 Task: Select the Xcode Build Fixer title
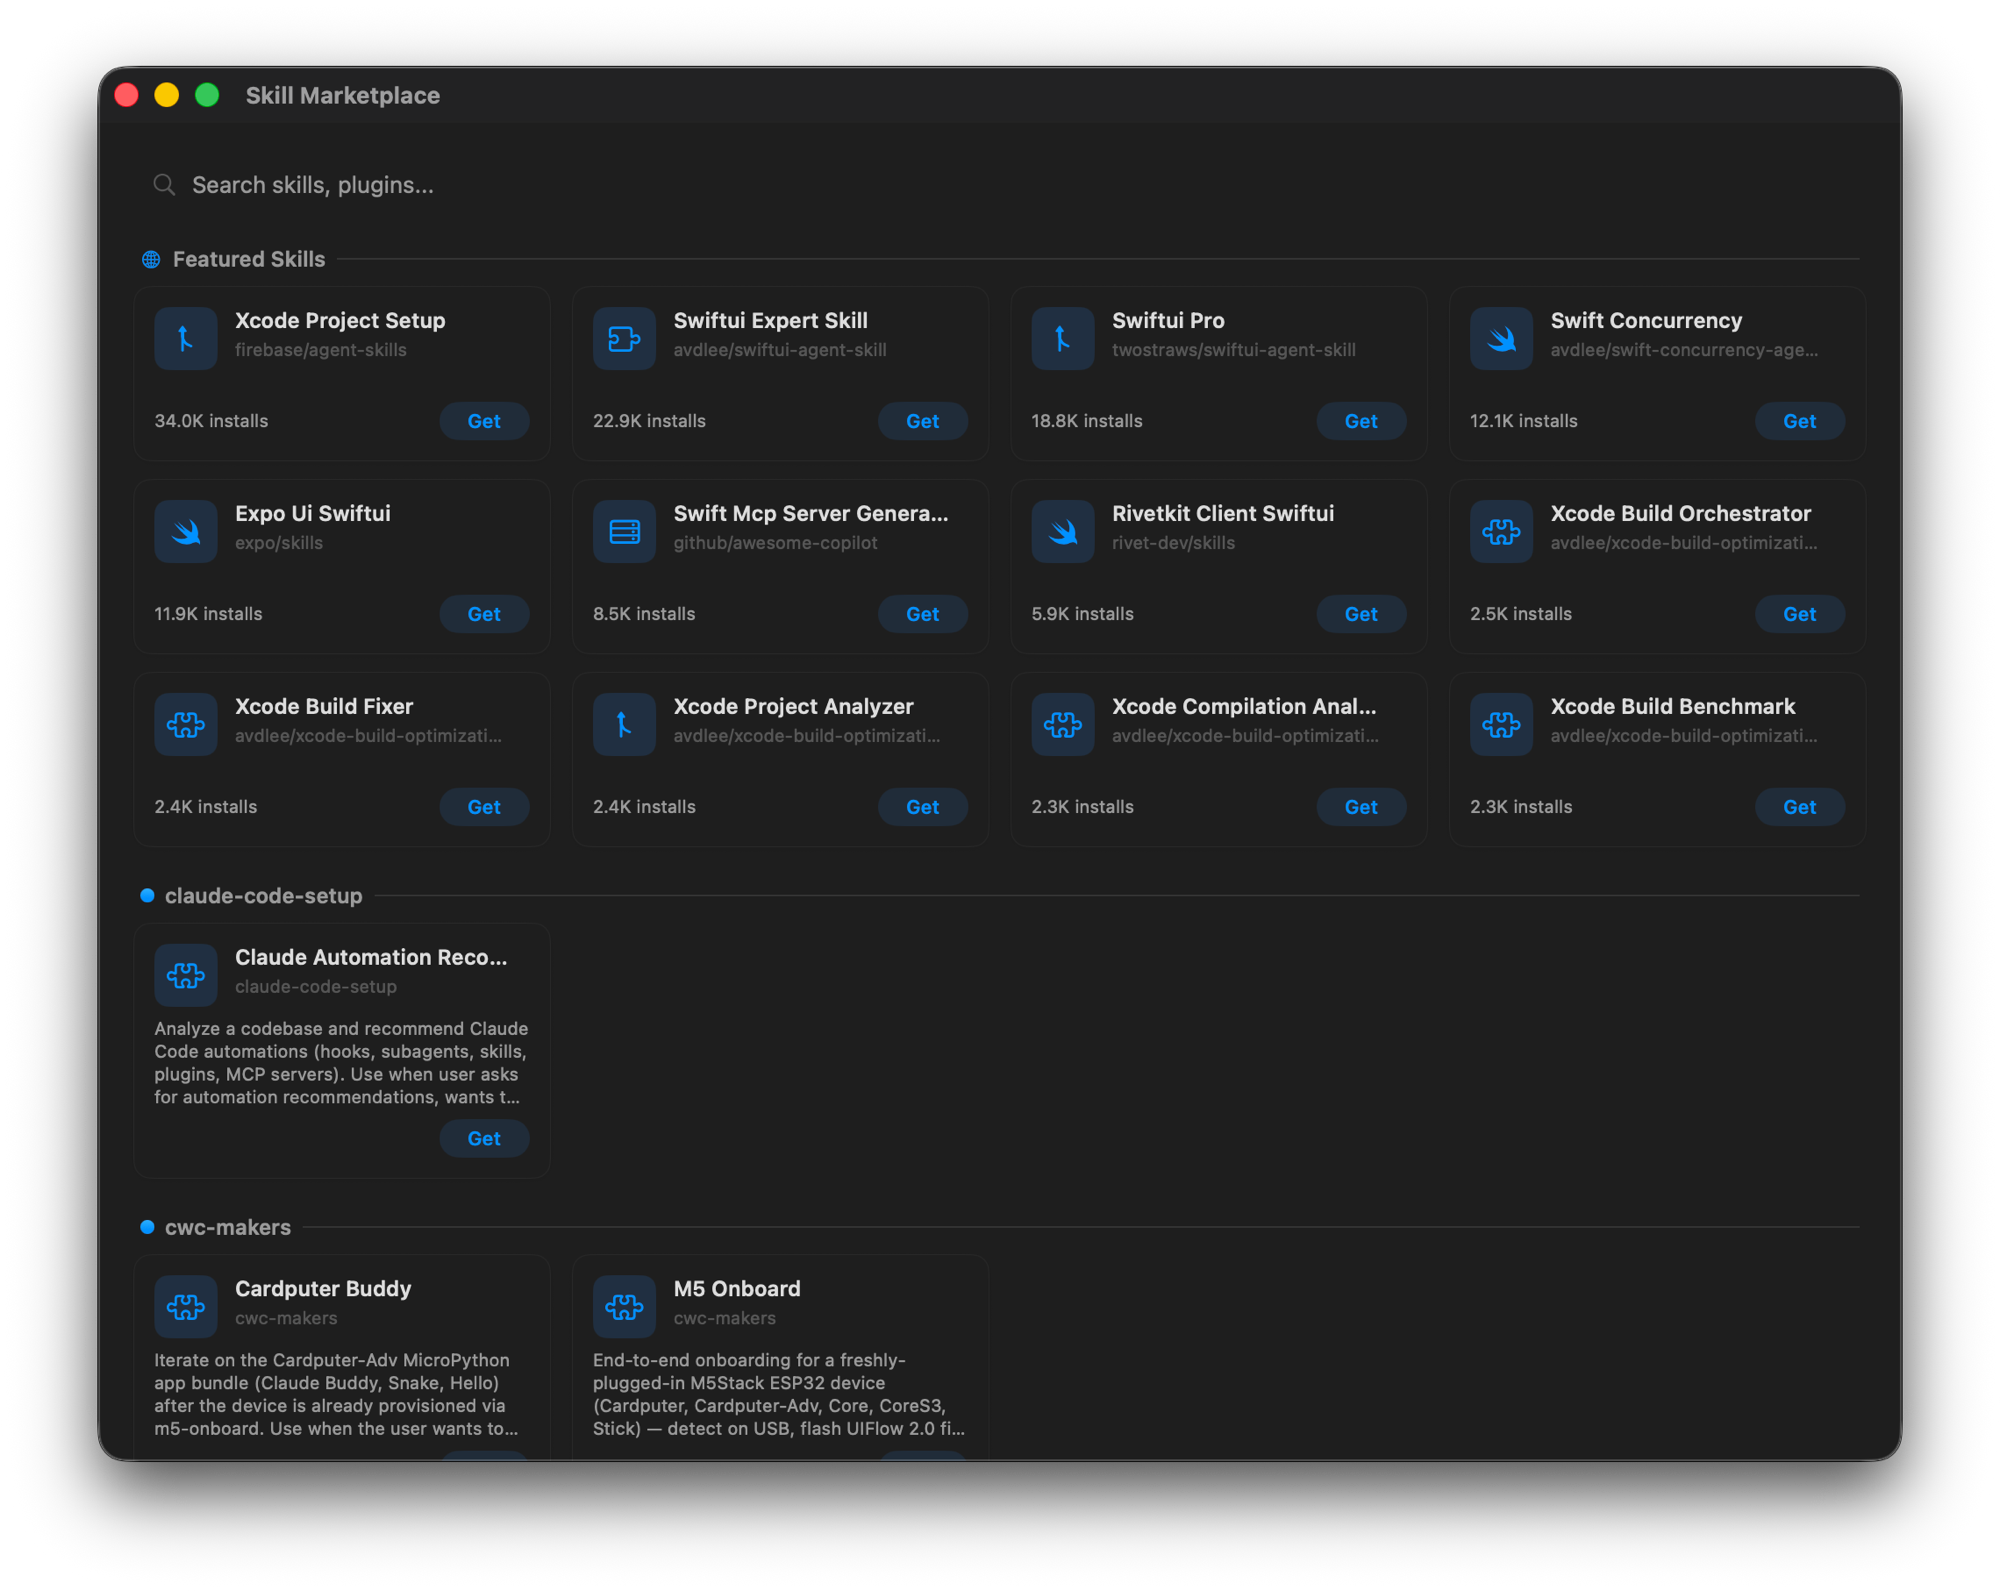[324, 706]
